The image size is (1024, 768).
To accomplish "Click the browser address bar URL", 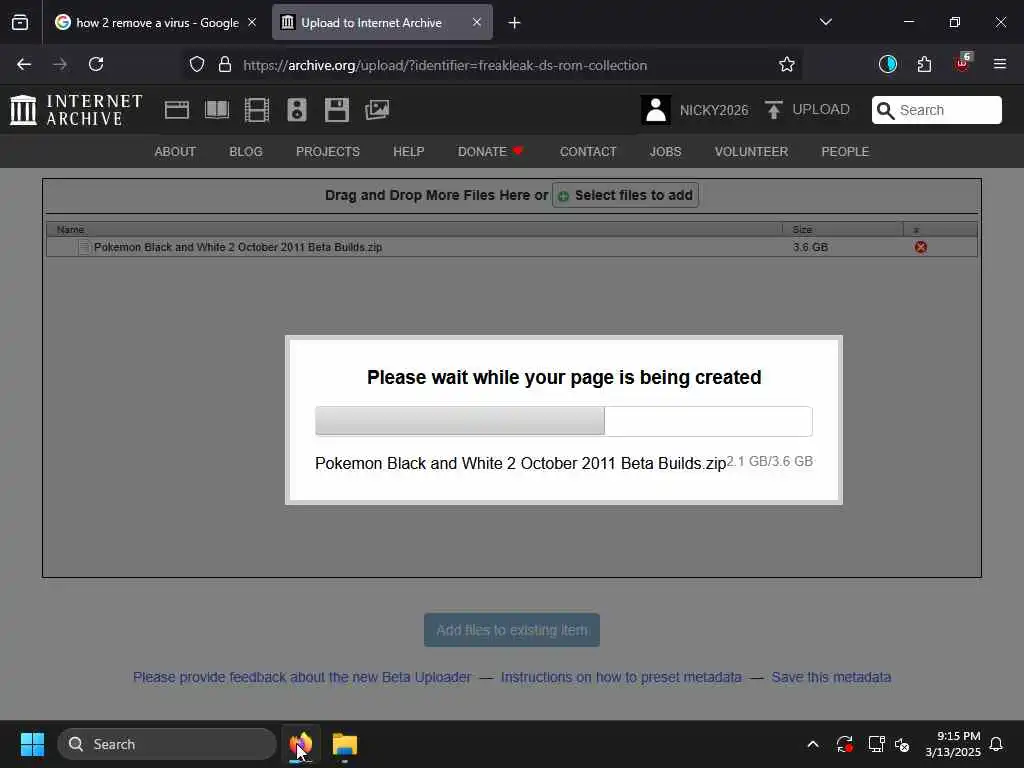I will click(445, 65).
